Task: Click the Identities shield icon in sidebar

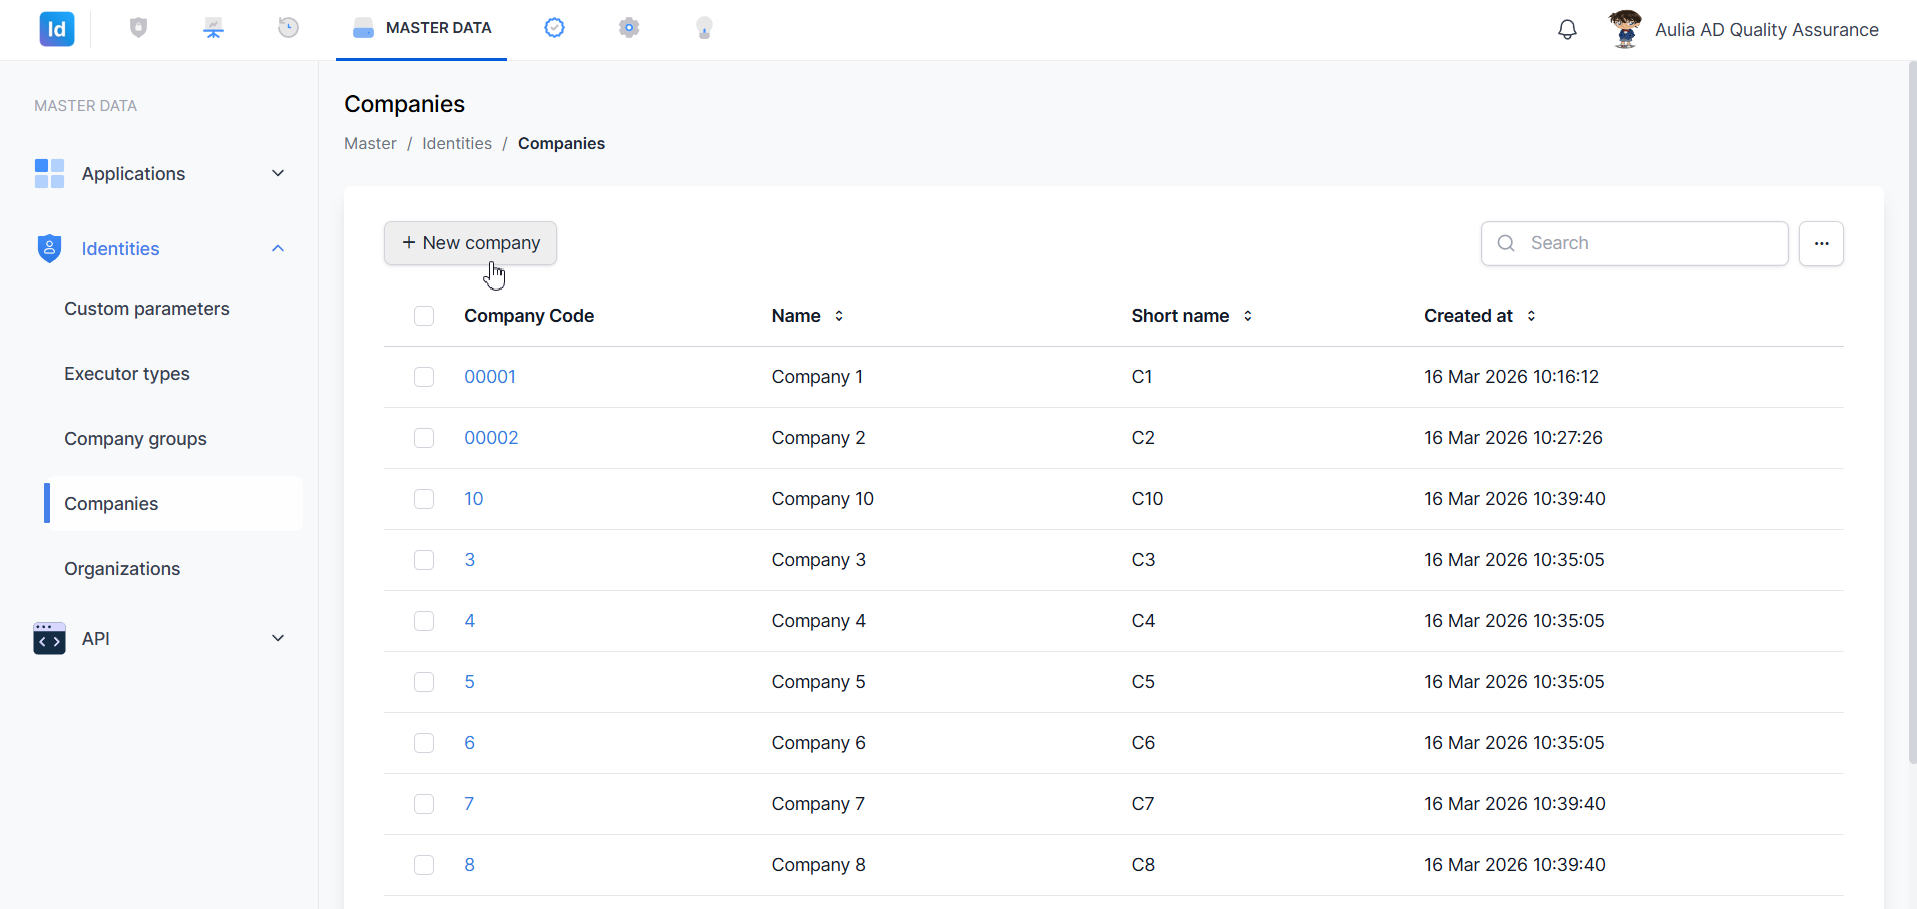Action: (x=49, y=248)
